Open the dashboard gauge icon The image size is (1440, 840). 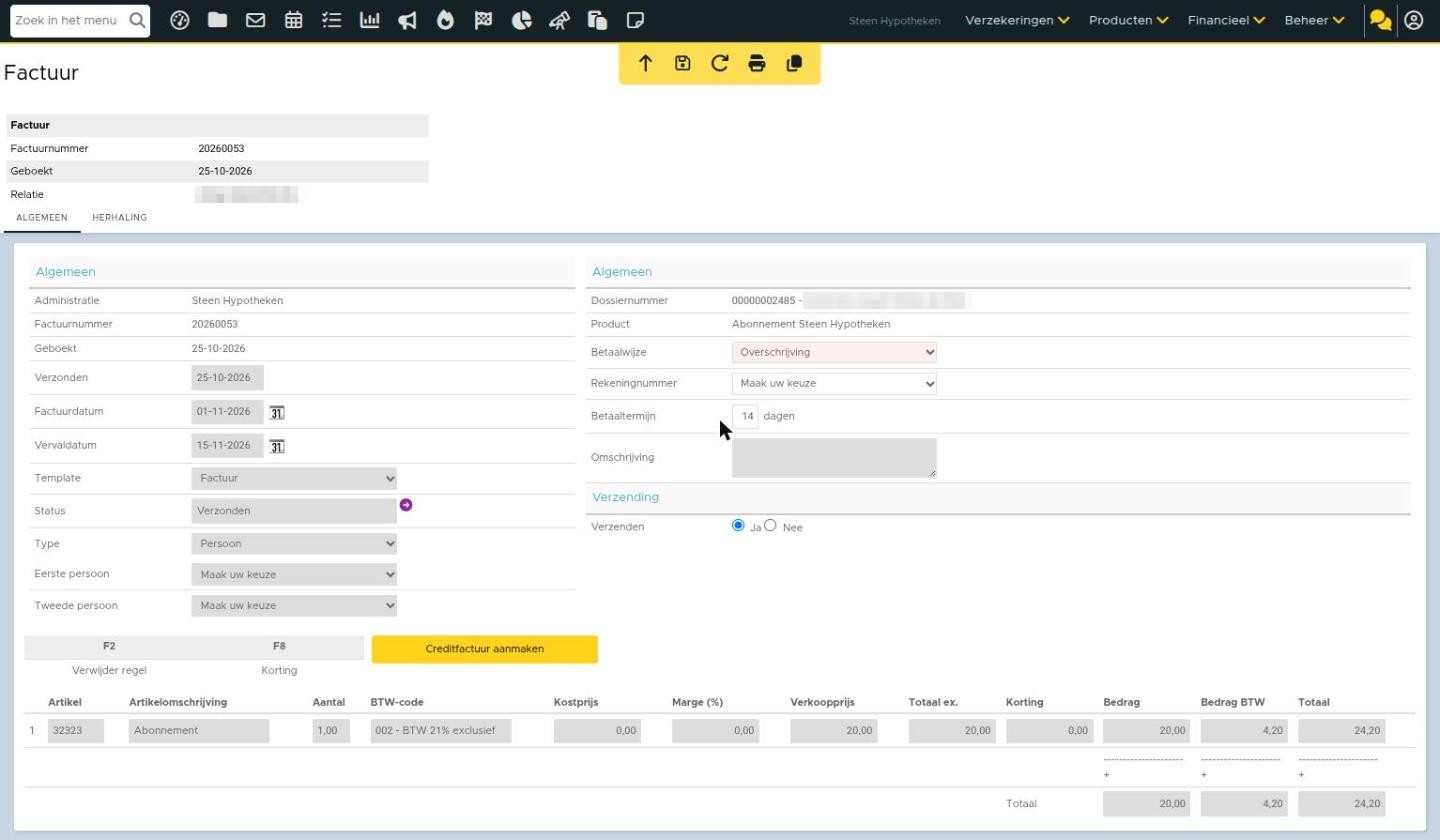[x=180, y=20]
